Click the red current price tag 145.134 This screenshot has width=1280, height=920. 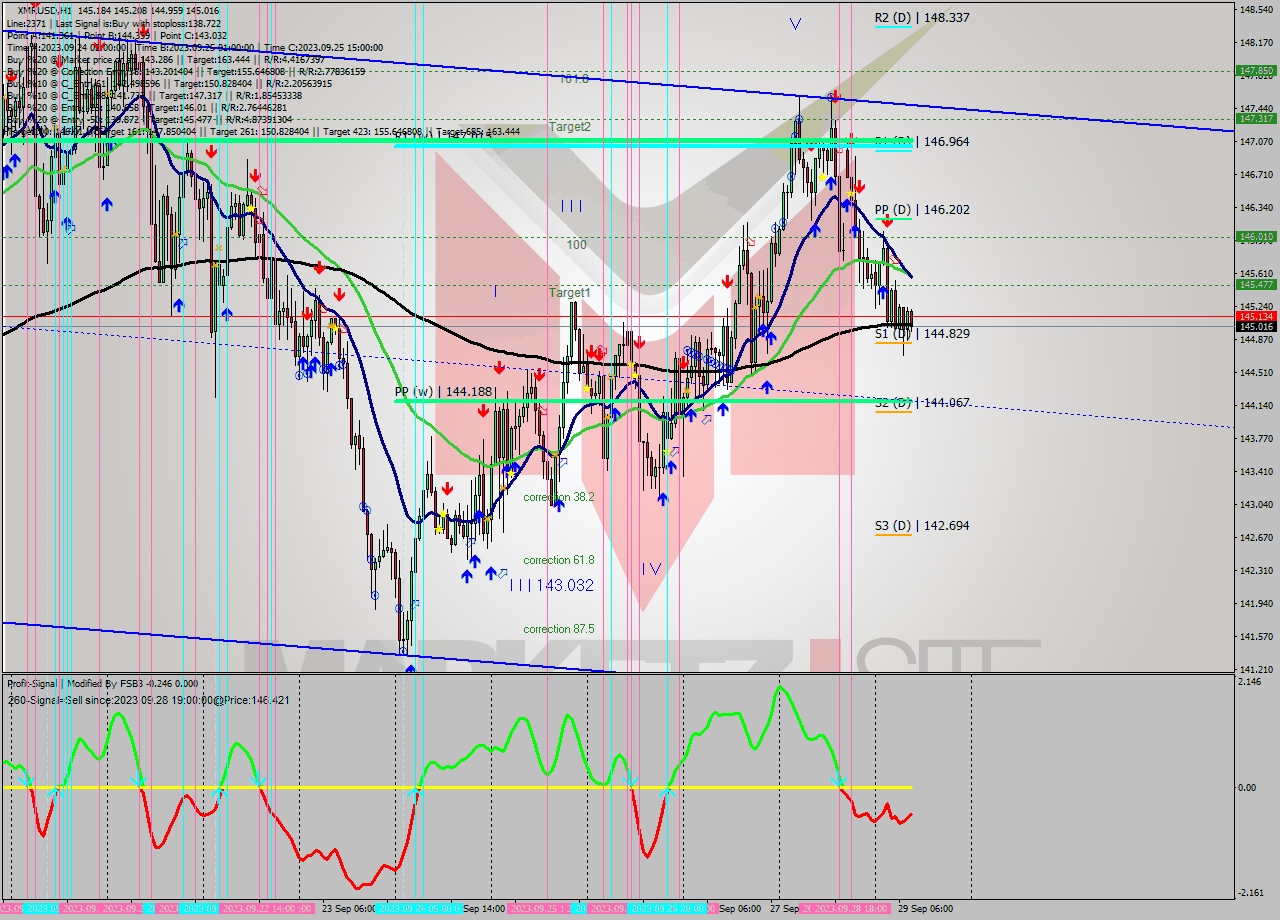coord(1256,316)
